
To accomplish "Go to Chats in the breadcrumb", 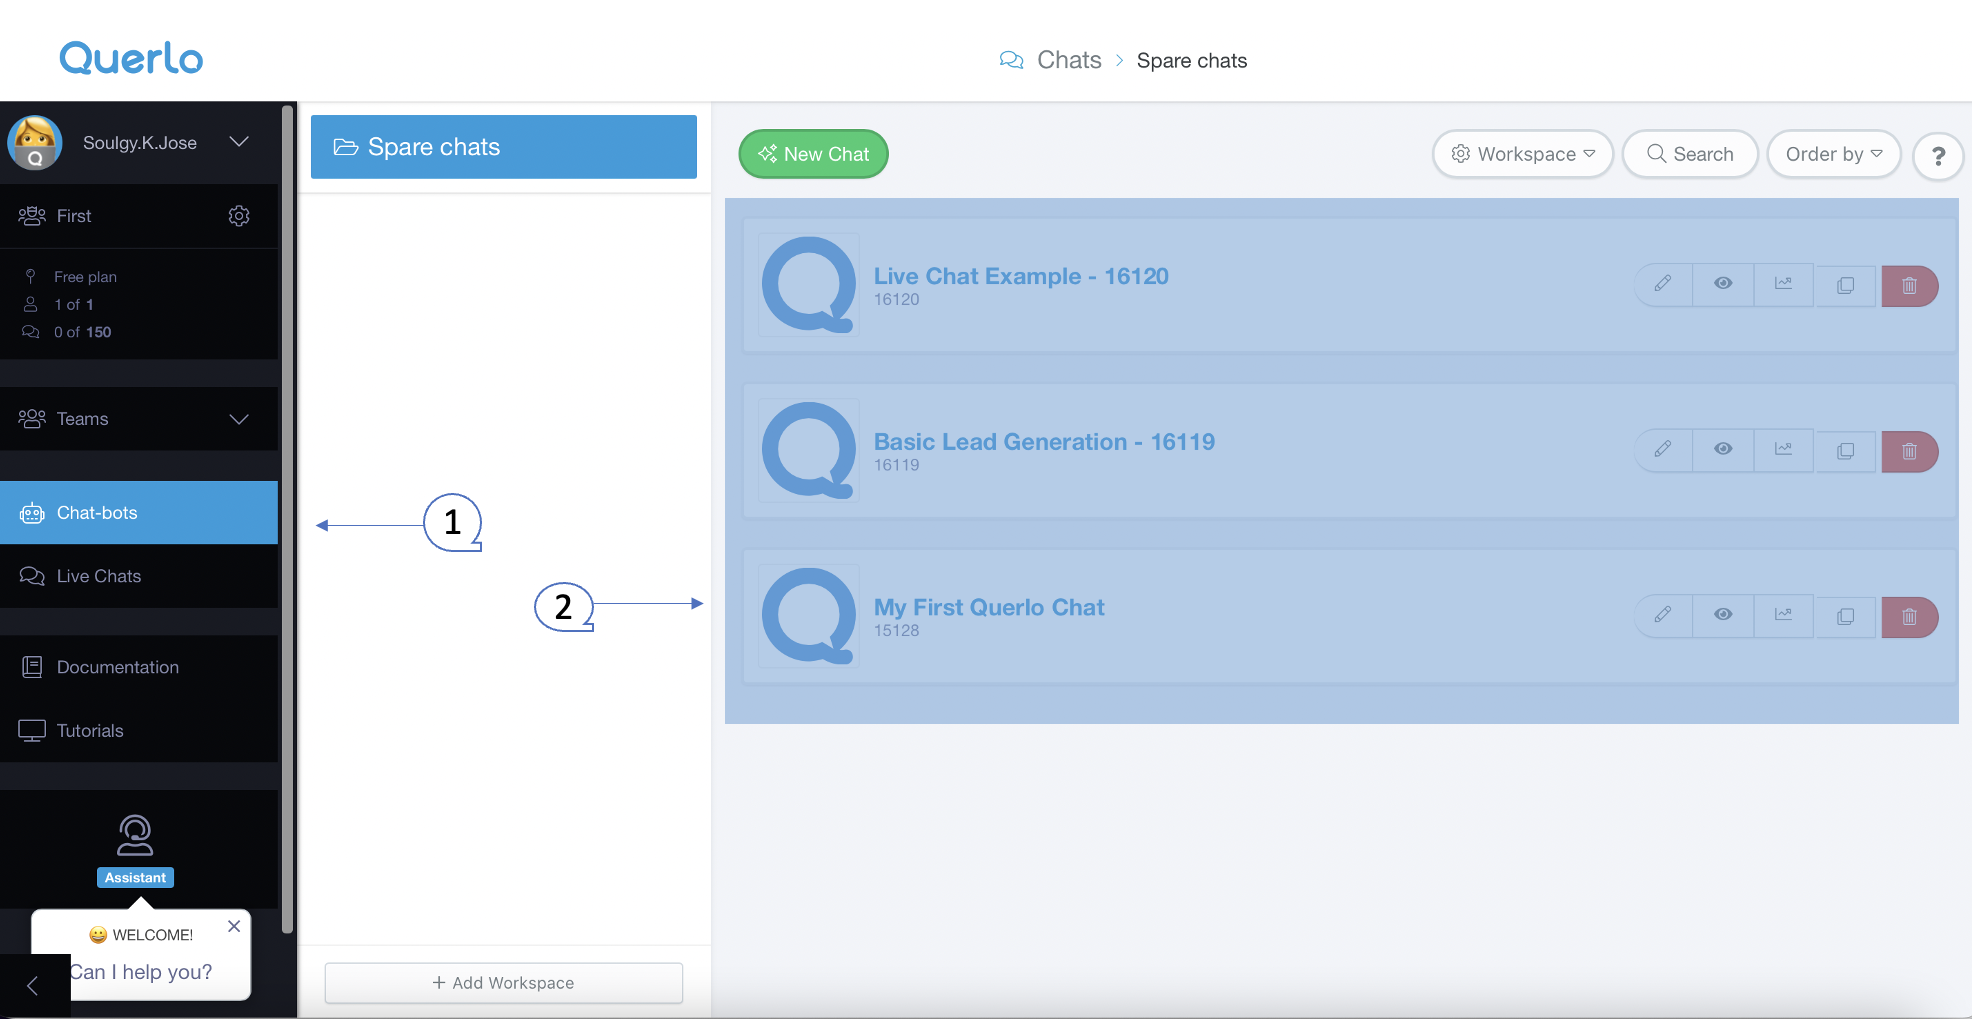I will (1070, 60).
